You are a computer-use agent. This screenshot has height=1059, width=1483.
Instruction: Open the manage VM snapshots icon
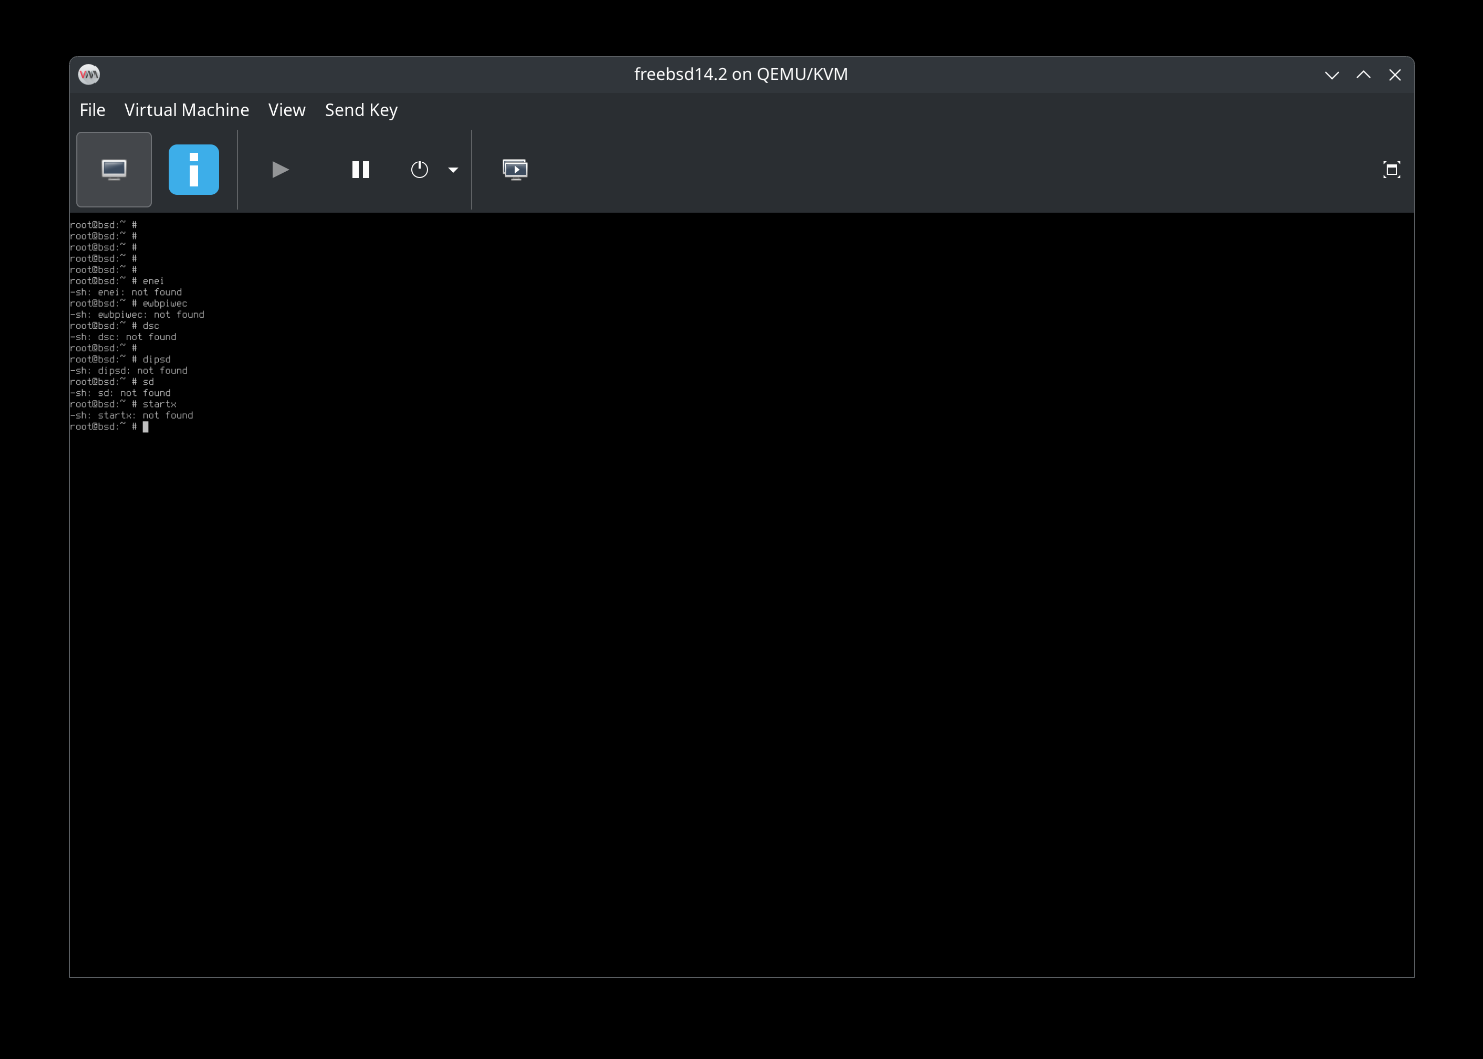pyautogui.click(x=515, y=170)
